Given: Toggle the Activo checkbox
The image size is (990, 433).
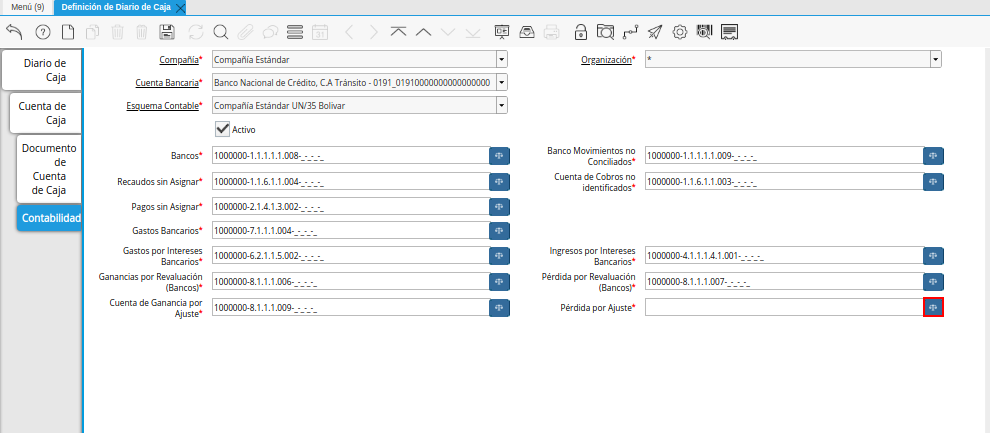Looking at the screenshot, I should coord(222,129).
